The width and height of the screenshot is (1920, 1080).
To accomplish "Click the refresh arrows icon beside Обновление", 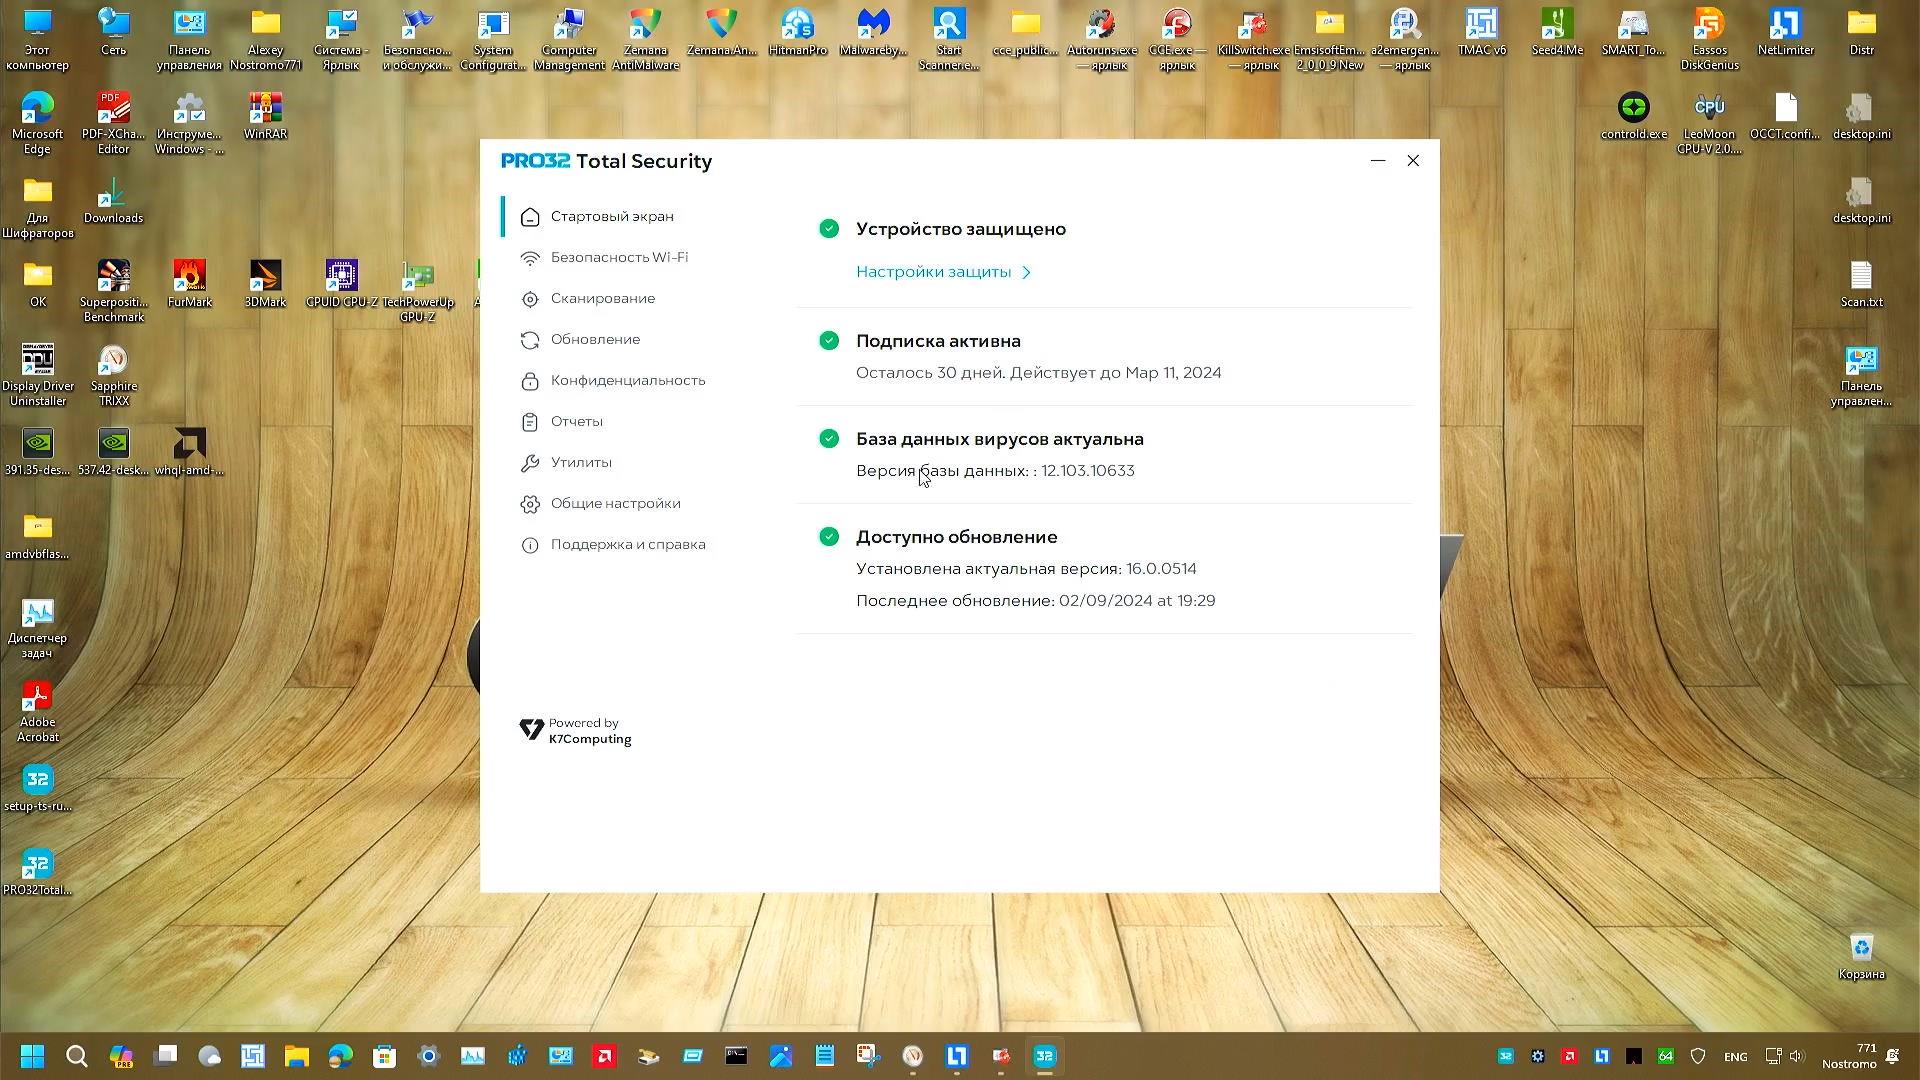I will [530, 340].
